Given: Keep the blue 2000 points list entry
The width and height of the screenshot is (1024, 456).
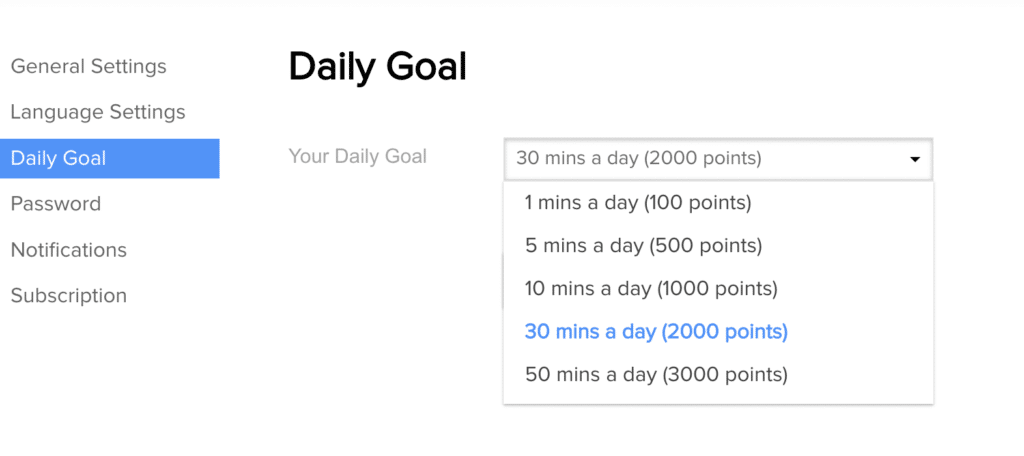Looking at the screenshot, I should (x=724, y=332).
